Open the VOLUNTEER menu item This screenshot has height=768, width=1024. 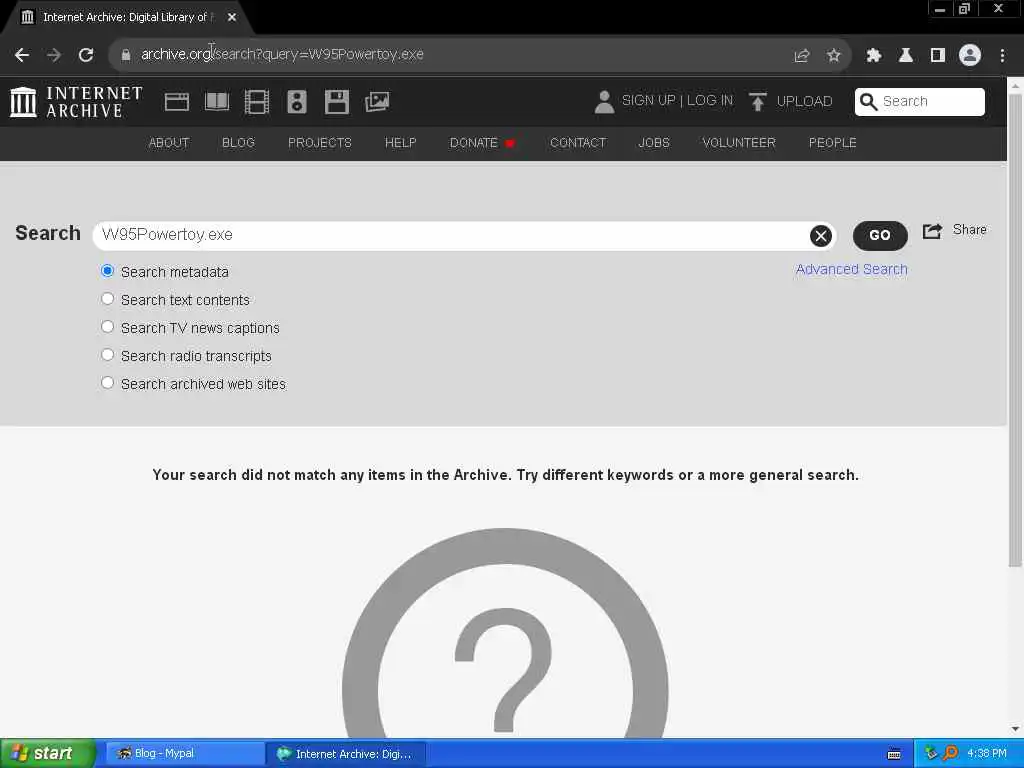(x=739, y=143)
